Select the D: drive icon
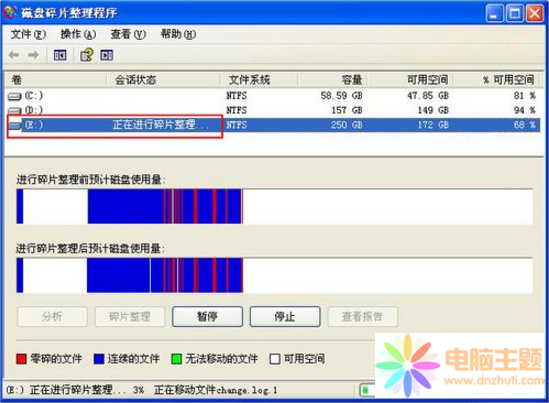This screenshot has width=549, height=403. pyautogui.click(x=14, y=111)
